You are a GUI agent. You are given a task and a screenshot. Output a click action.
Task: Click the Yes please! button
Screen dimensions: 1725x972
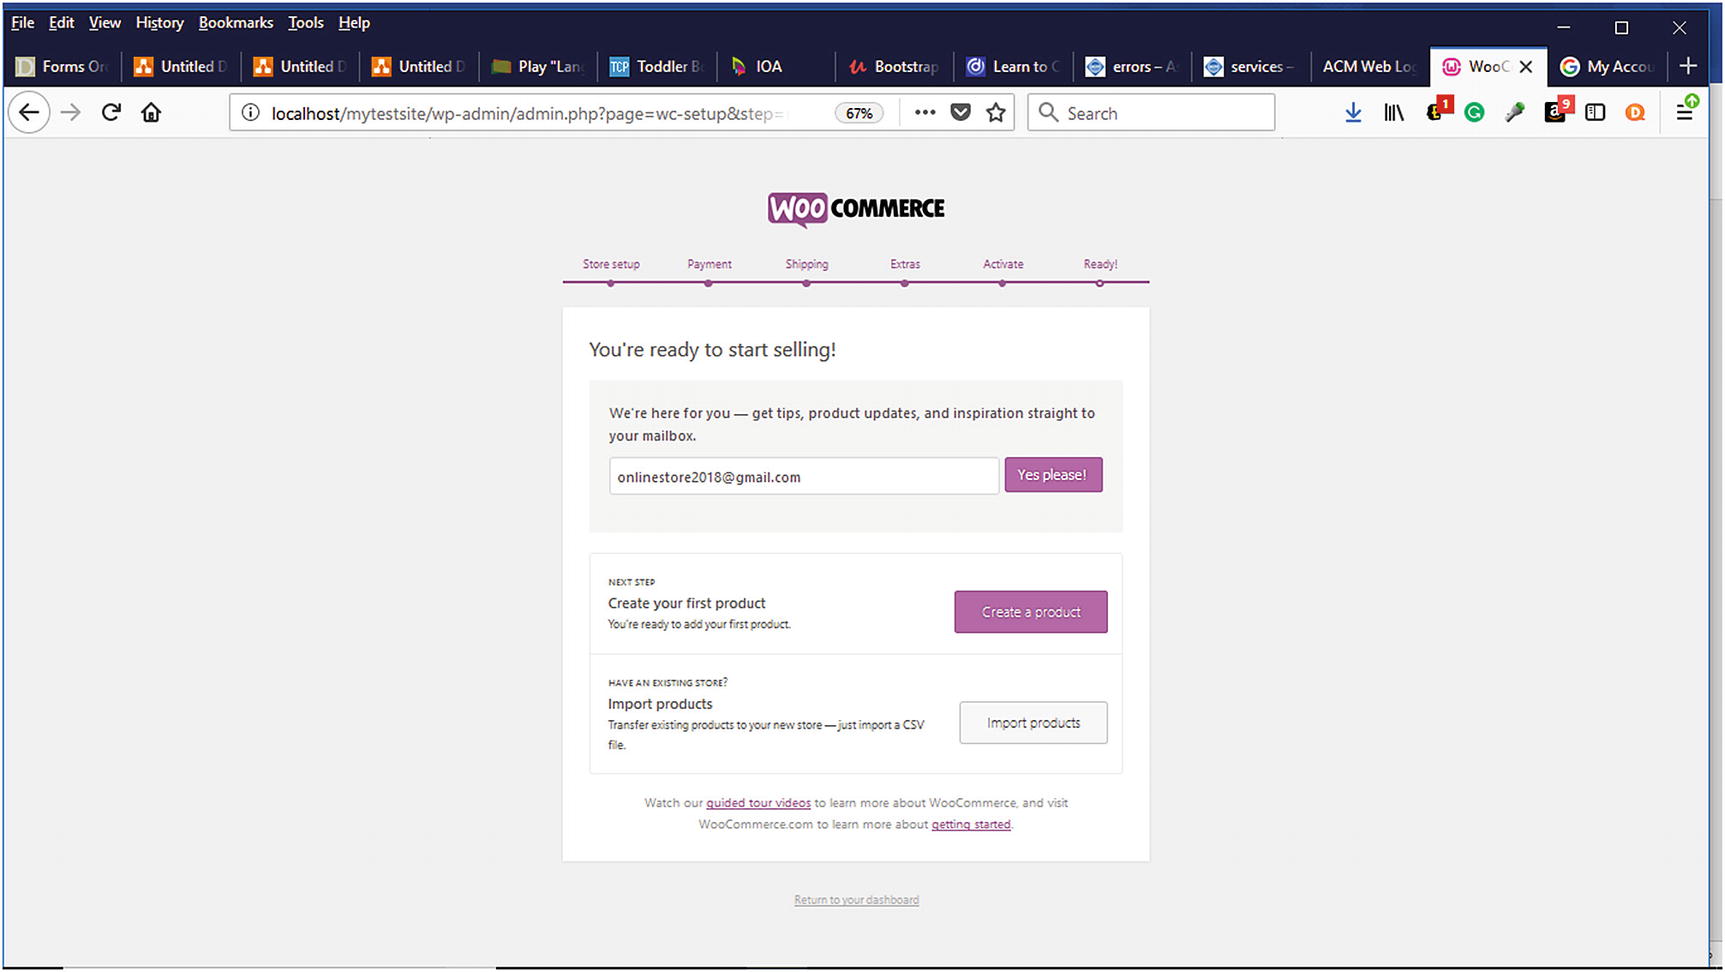(x=1053, y=475)
